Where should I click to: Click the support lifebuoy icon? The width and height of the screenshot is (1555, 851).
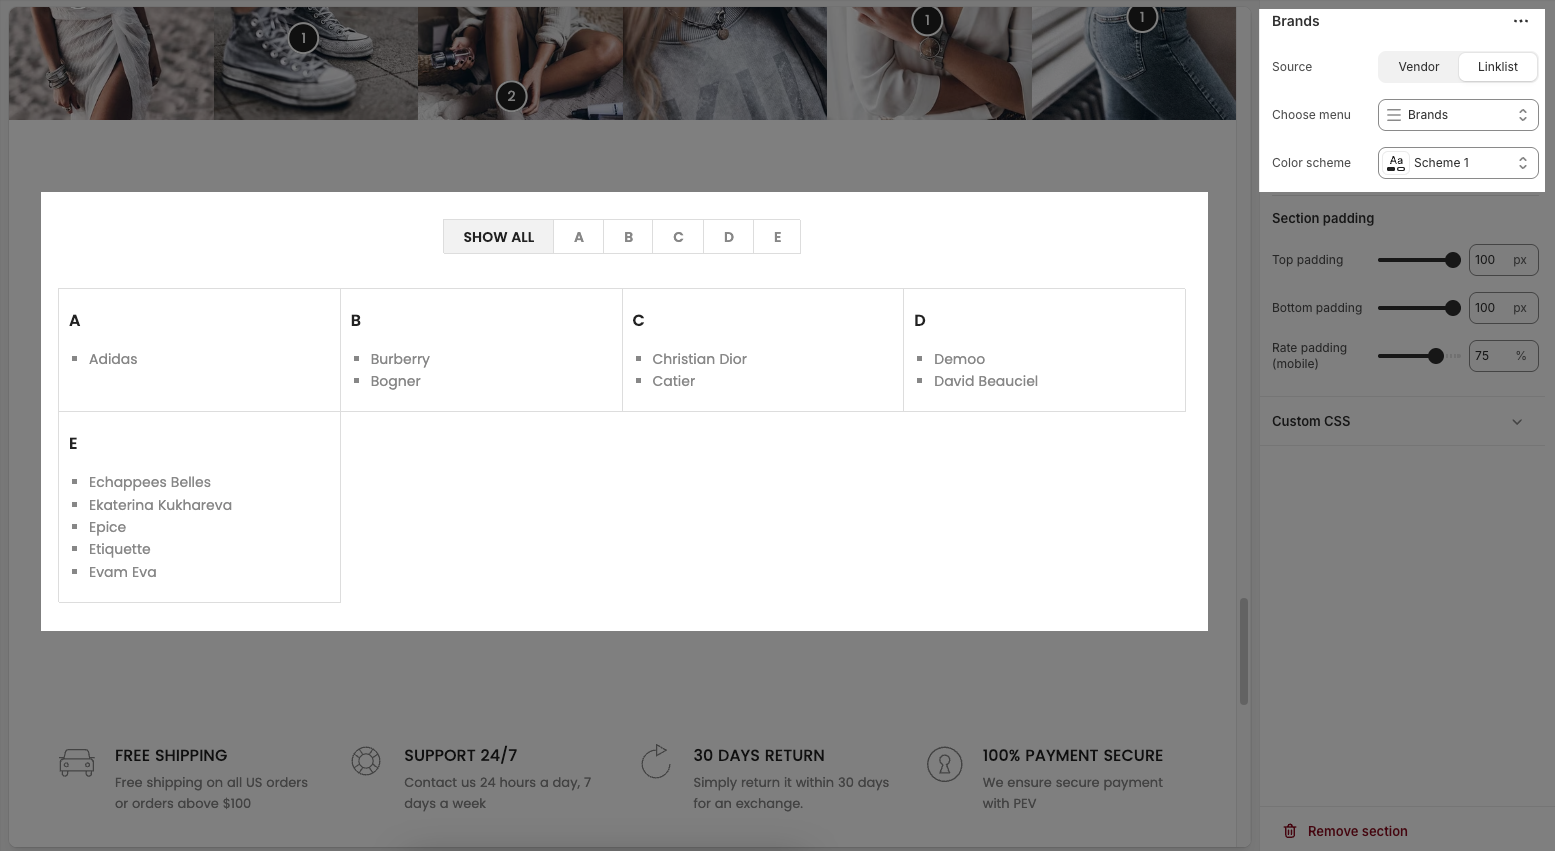[x=366, y=761]
